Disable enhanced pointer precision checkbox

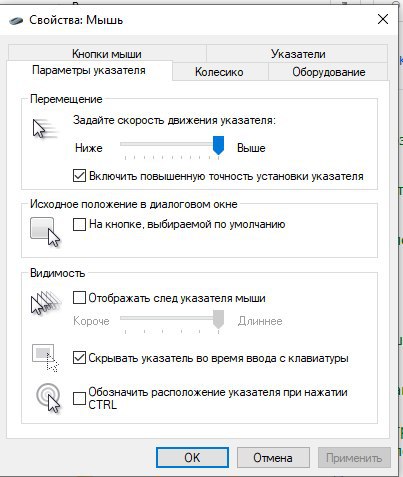[79, 176]
